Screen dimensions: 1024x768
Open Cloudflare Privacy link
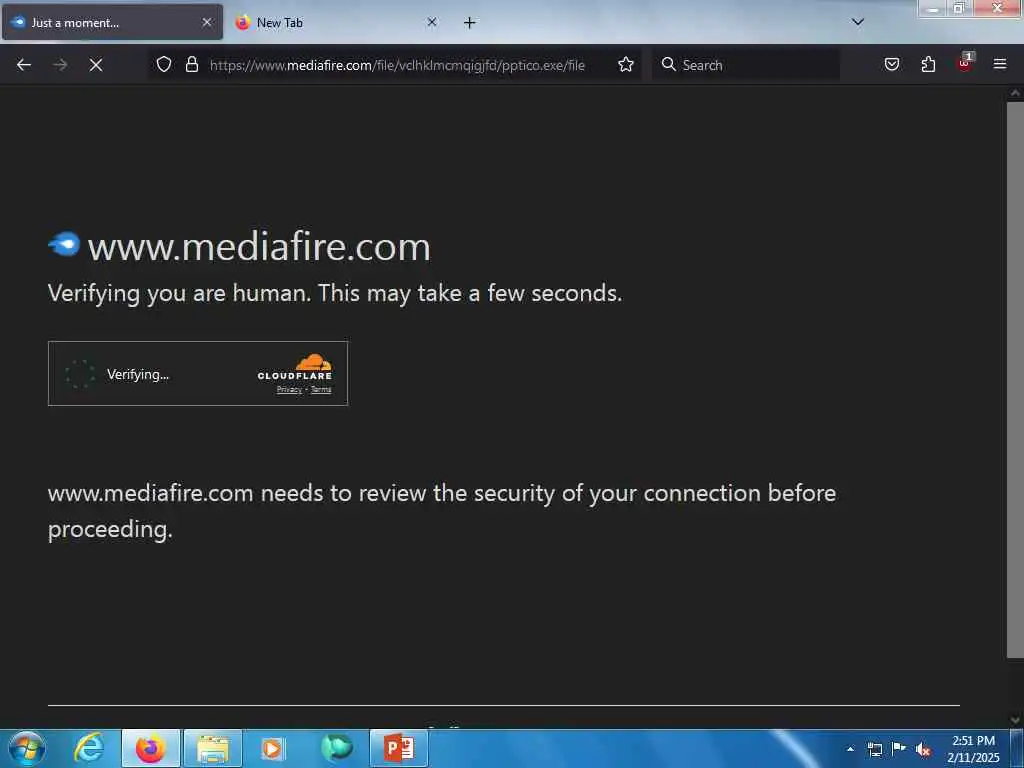[x=289, y=390]
